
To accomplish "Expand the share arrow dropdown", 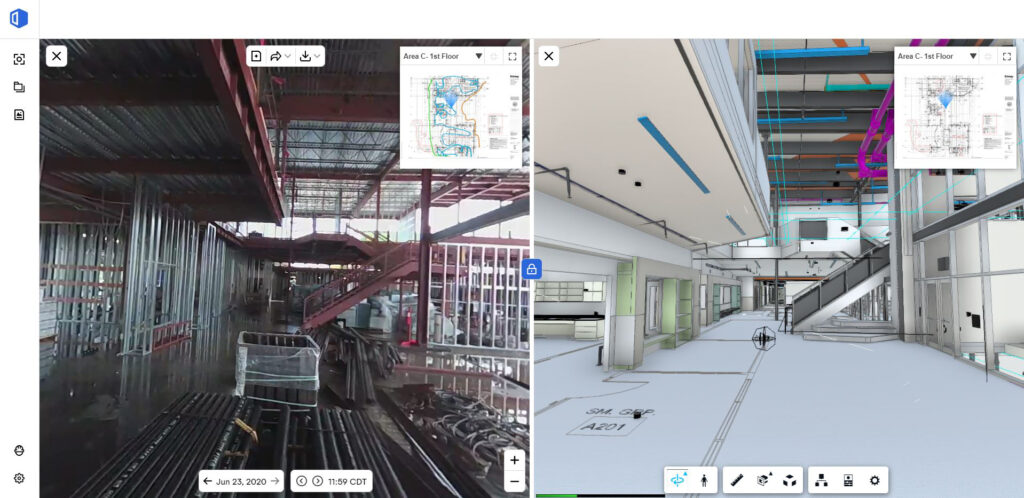I will [x=280, y=56].
